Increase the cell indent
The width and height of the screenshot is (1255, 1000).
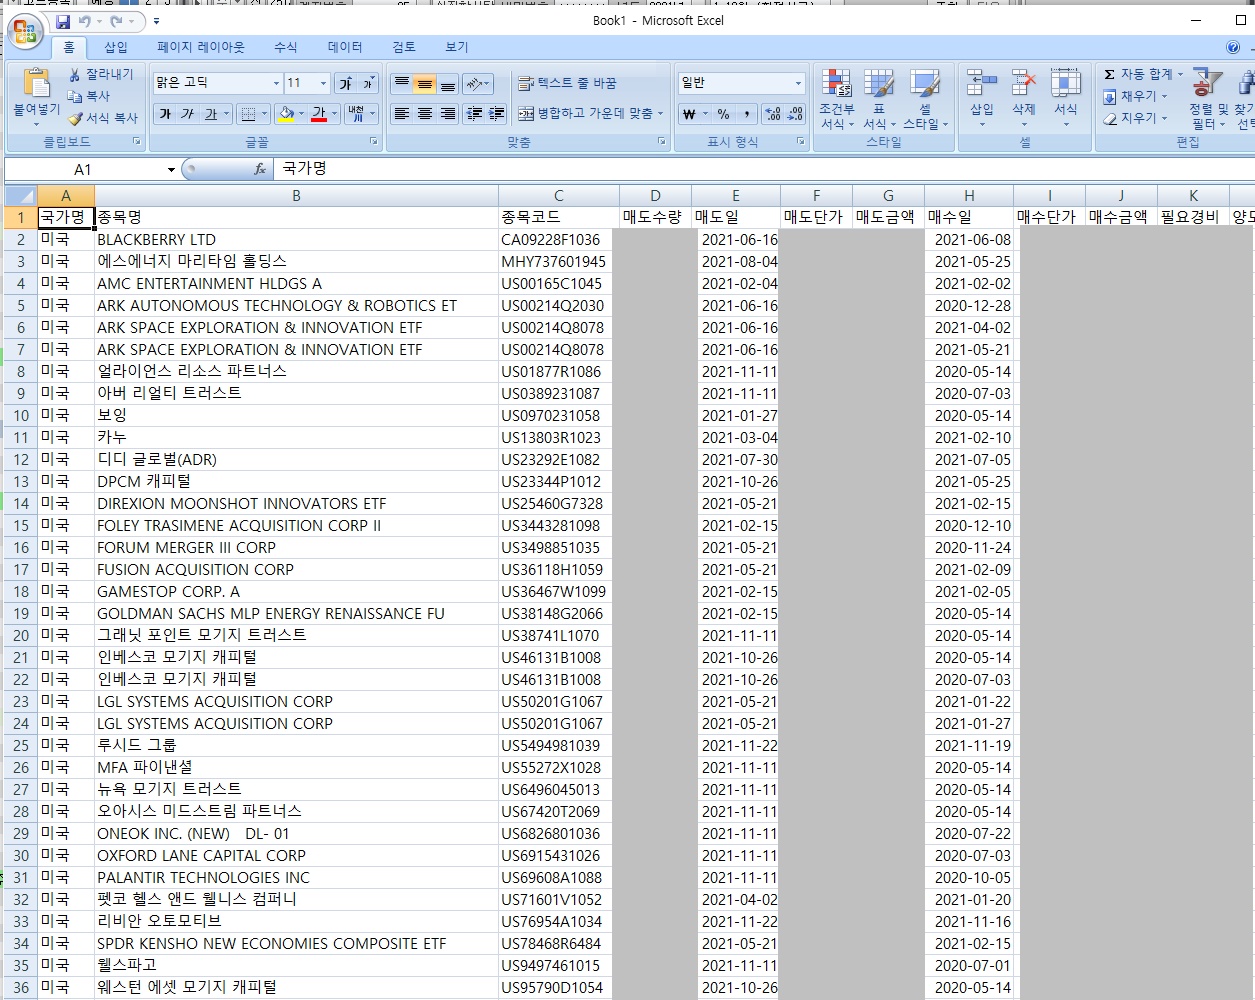[x=496, y=114]
